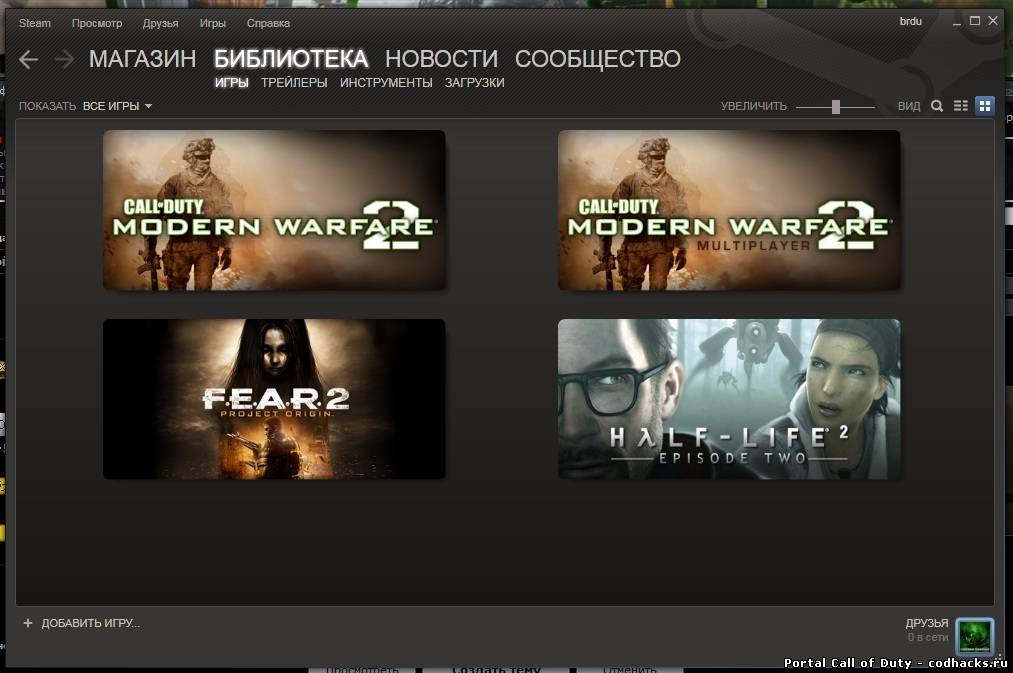The width and height of the screenshot is (1013, 673).
Task: Open the СООБЩЕСТВО section
Action: click(598, 59)
